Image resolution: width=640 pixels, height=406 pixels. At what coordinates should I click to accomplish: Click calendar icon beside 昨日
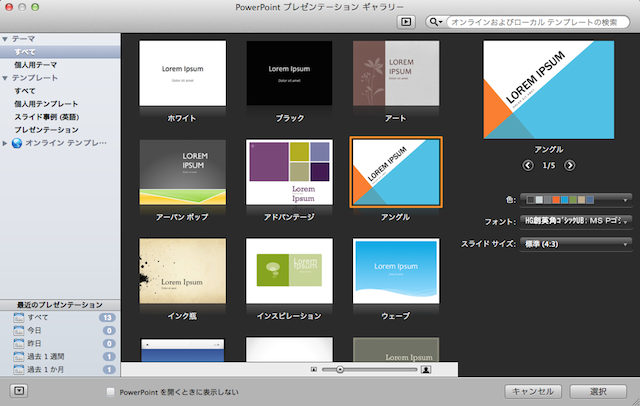(19, 343)
